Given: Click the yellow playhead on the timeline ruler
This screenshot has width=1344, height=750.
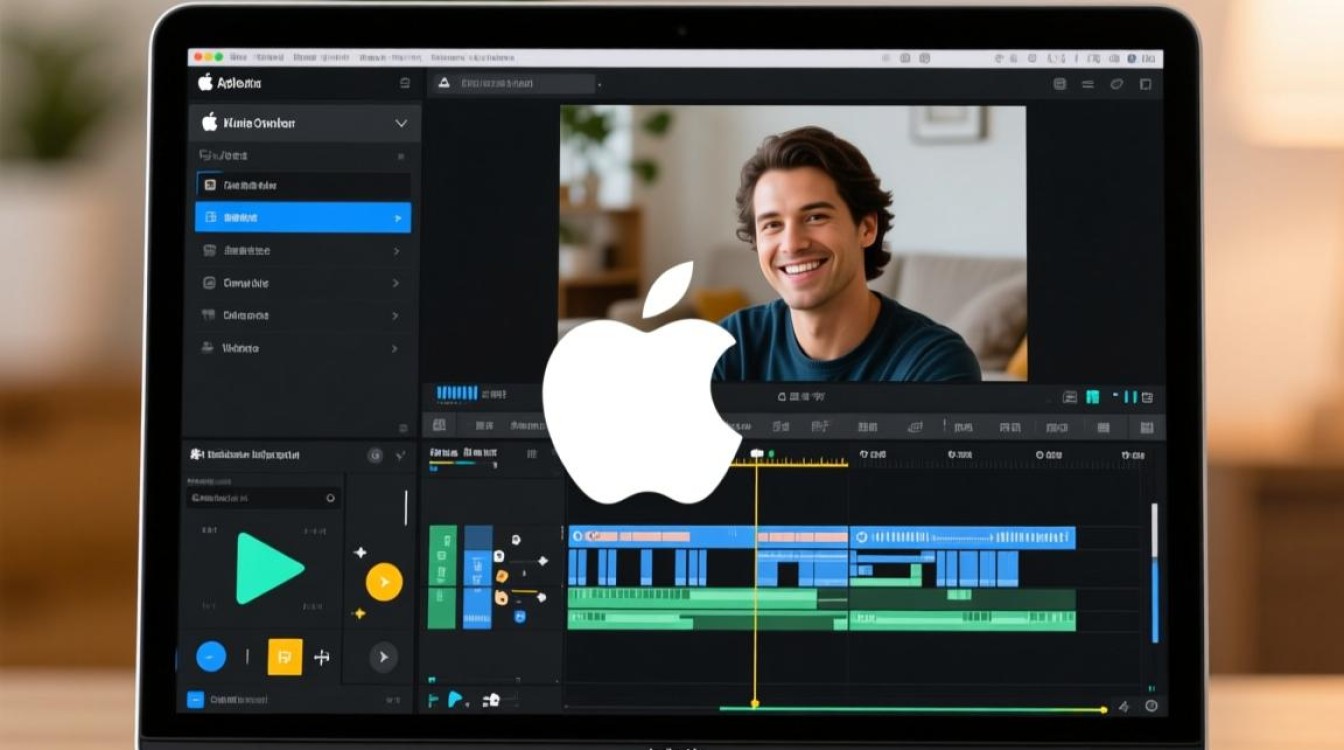Looking at the screenshot, I should pos(757,455).
